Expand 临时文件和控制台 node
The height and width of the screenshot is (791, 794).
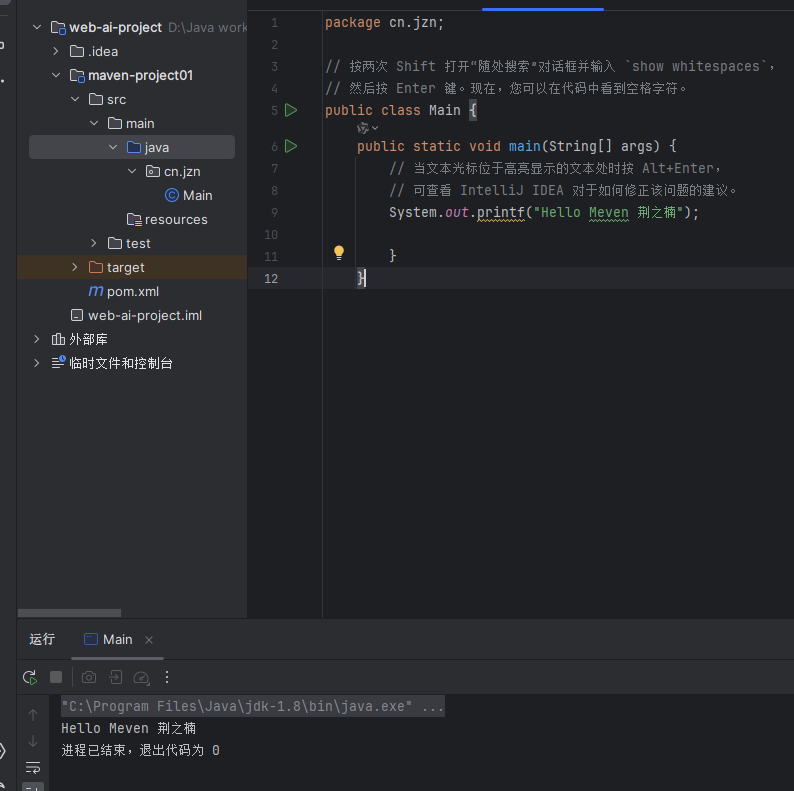(x=36, y=363)
